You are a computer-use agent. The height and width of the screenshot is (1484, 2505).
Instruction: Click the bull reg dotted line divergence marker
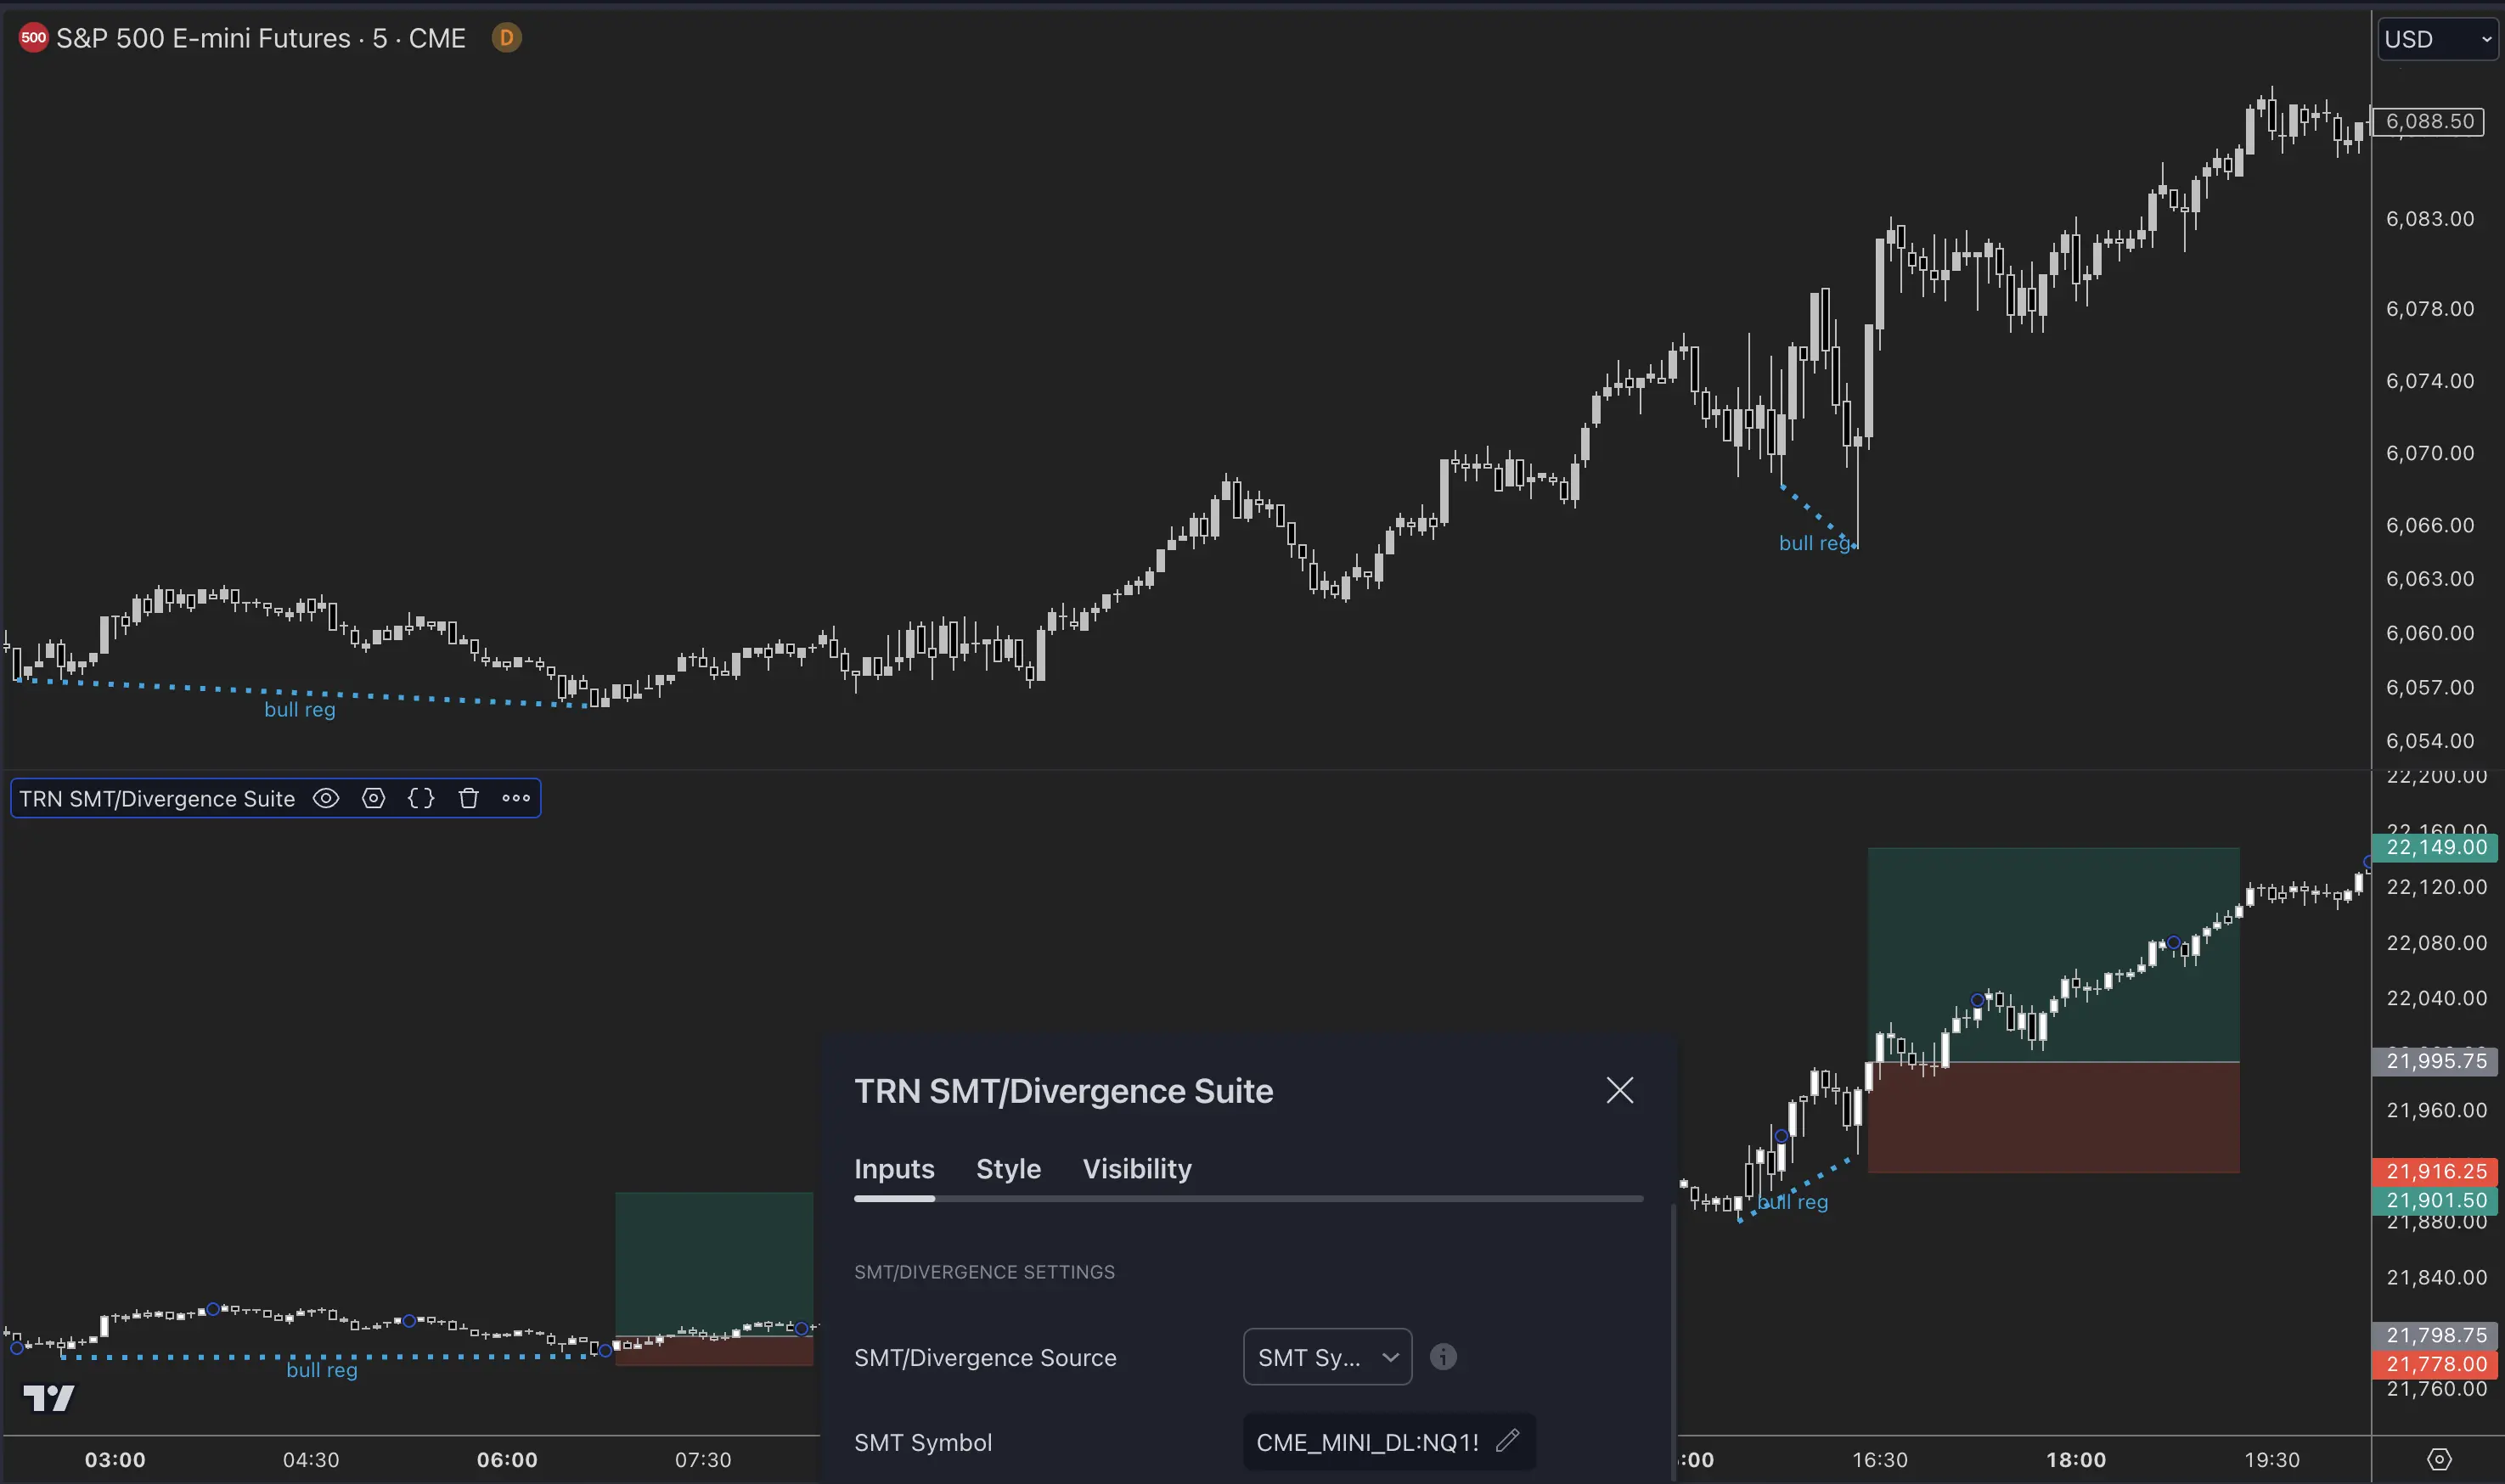click(301, 689)
